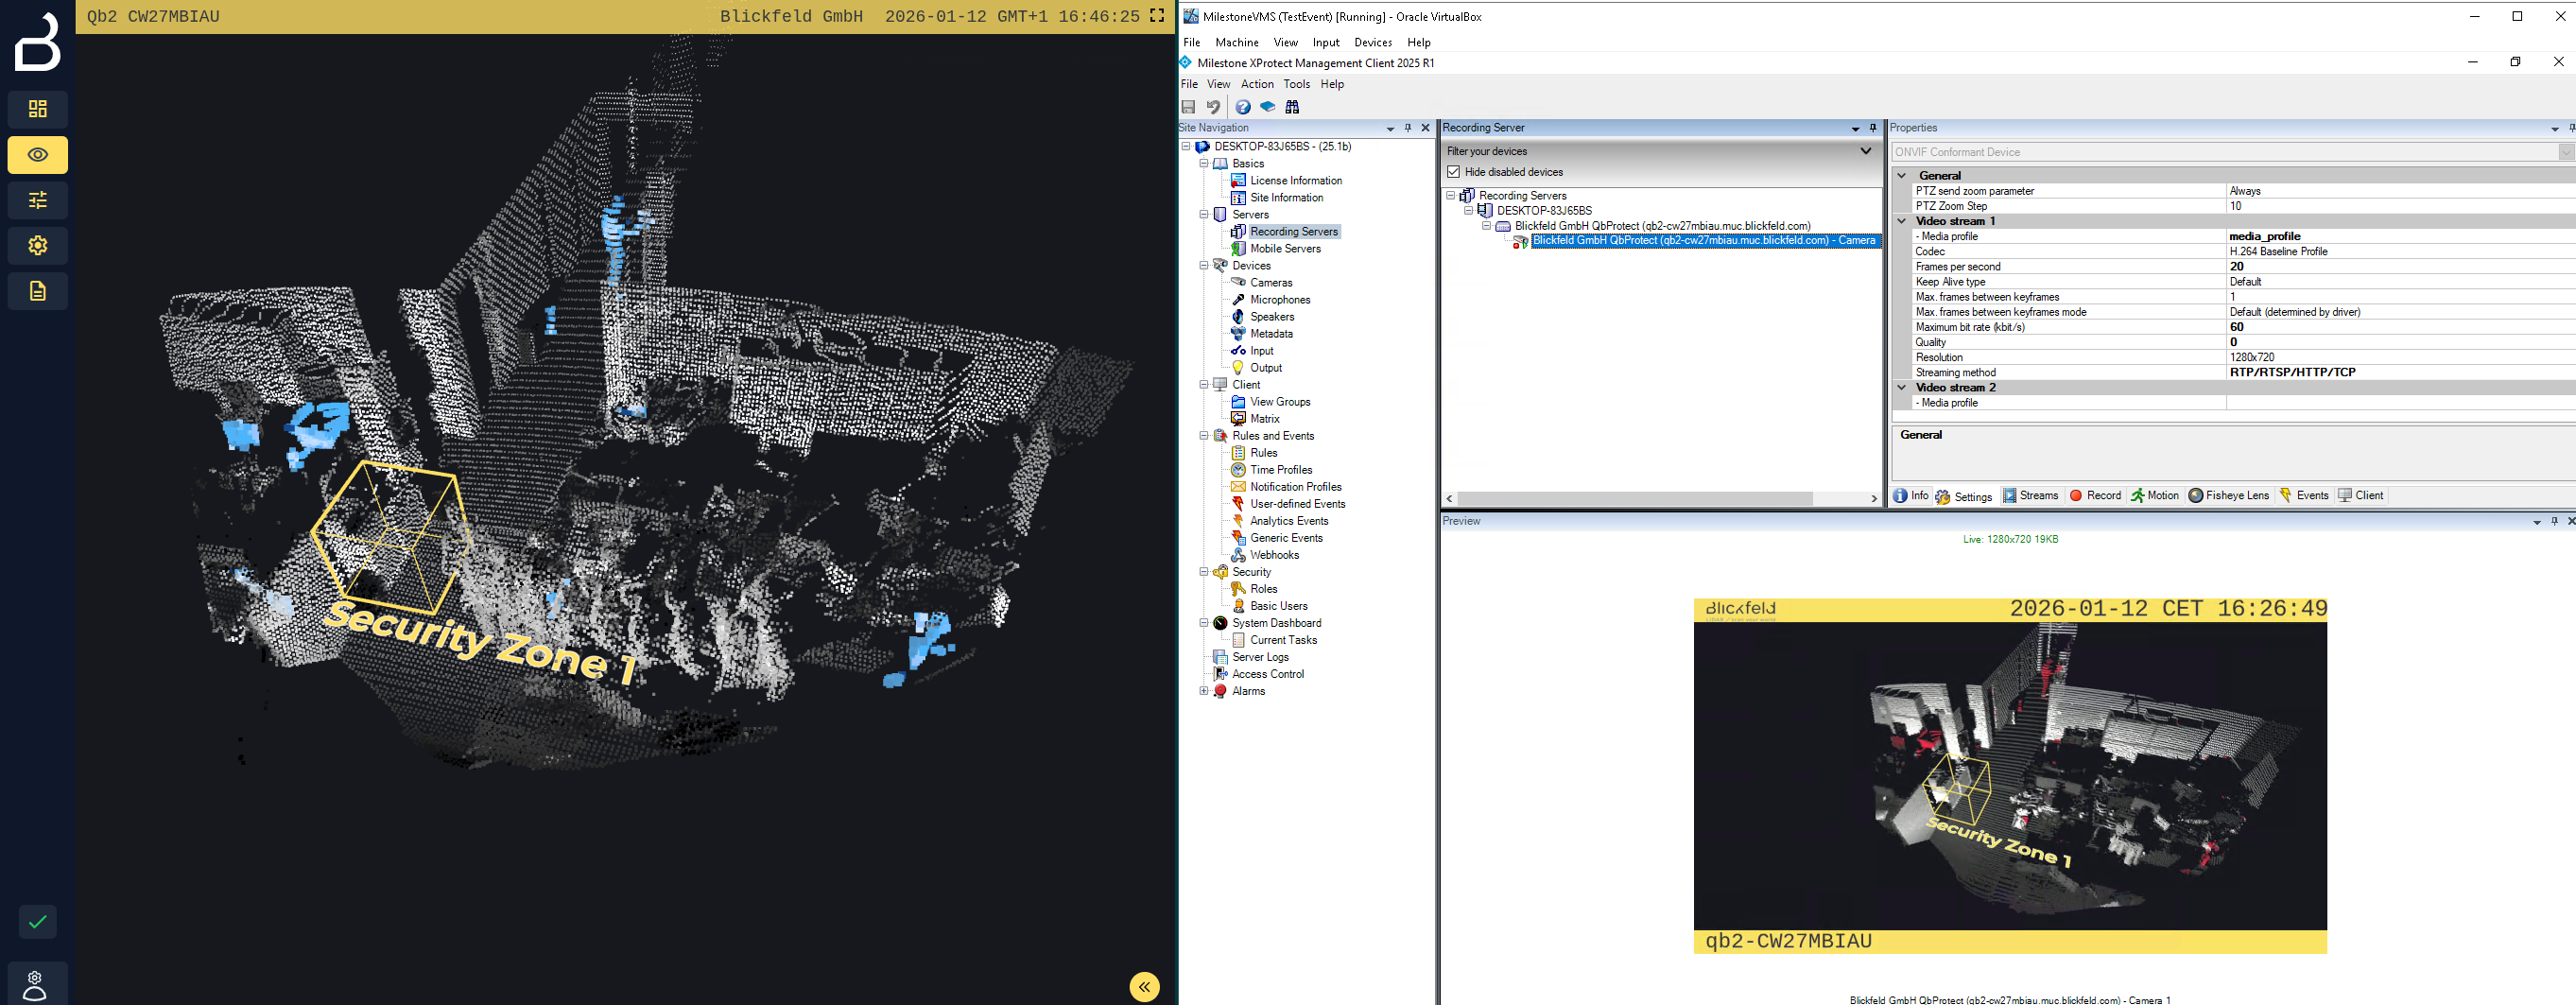Click the user account icon at bottom-left
Screen dimensions: 2576x1005
click(x=36, y=984)
